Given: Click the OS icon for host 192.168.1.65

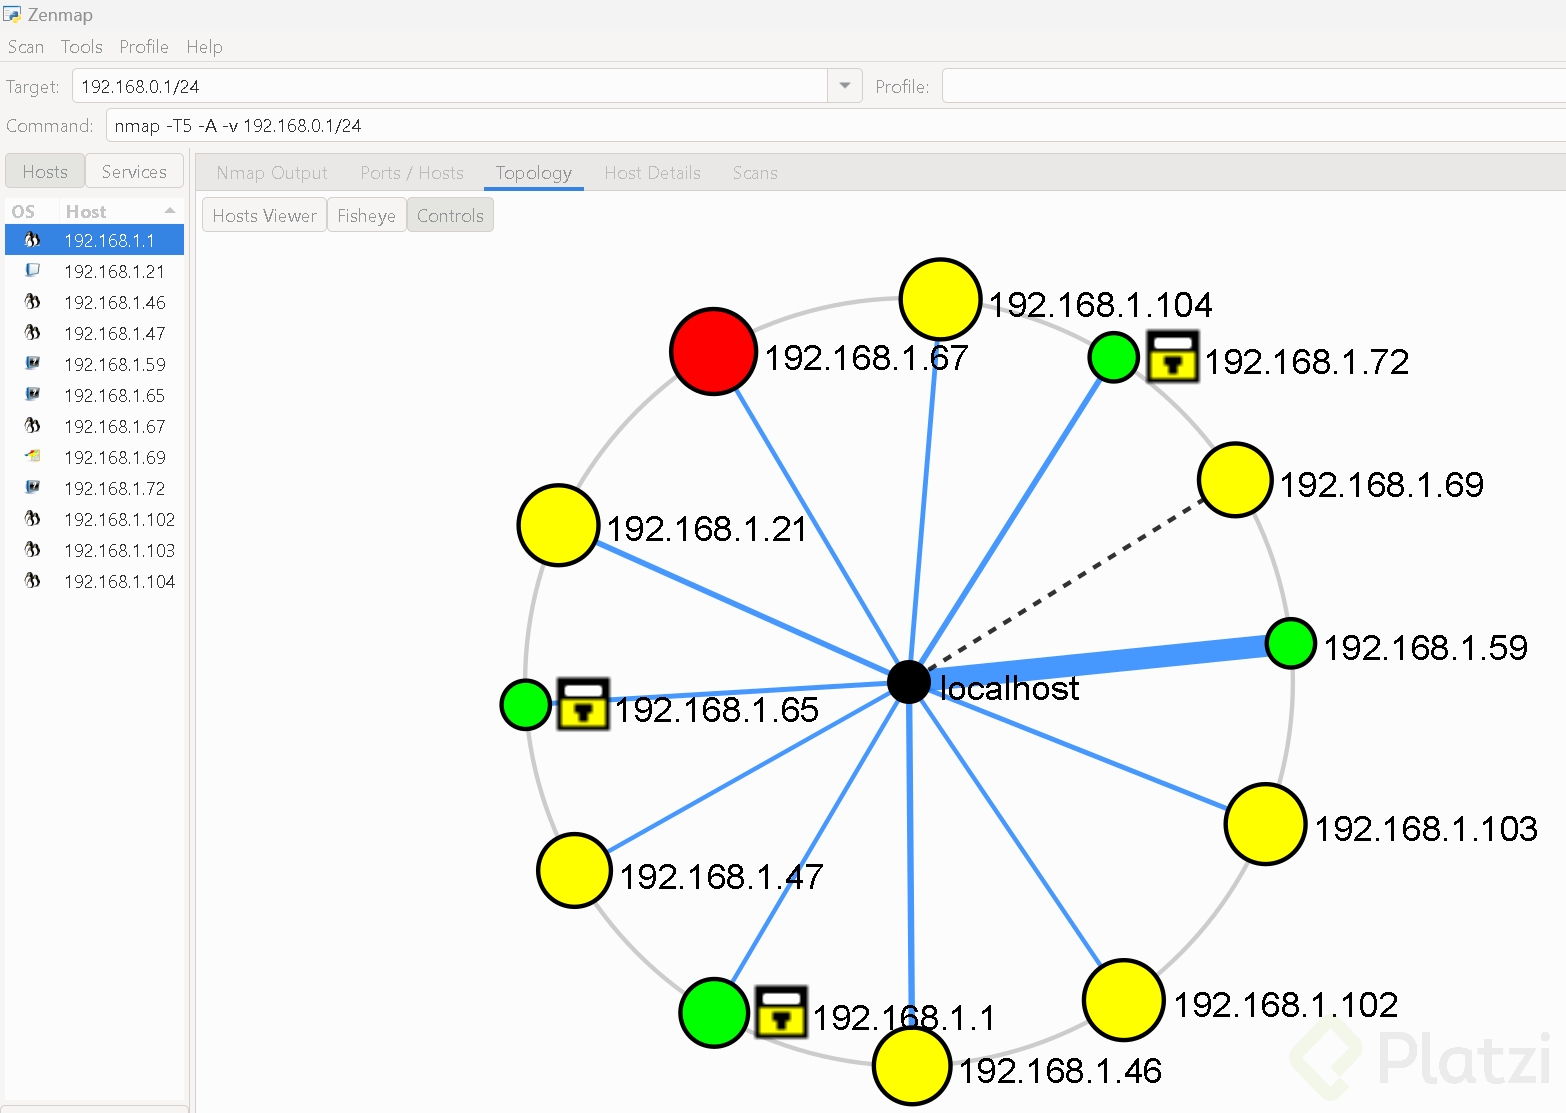Looking at the screenshot, I should (x=33, y=395).
